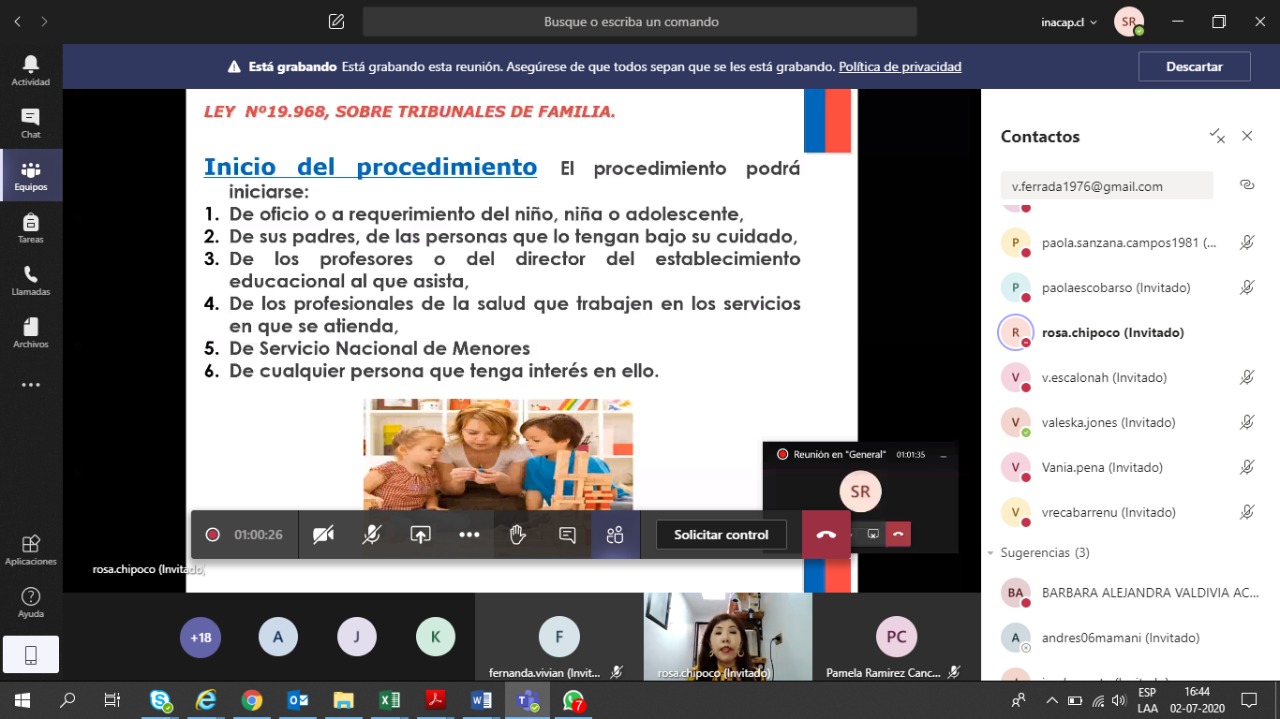Viewport: 1280px width, 719px height.
Task: Hang up the call with red button
Action: (x=826, y=535)
